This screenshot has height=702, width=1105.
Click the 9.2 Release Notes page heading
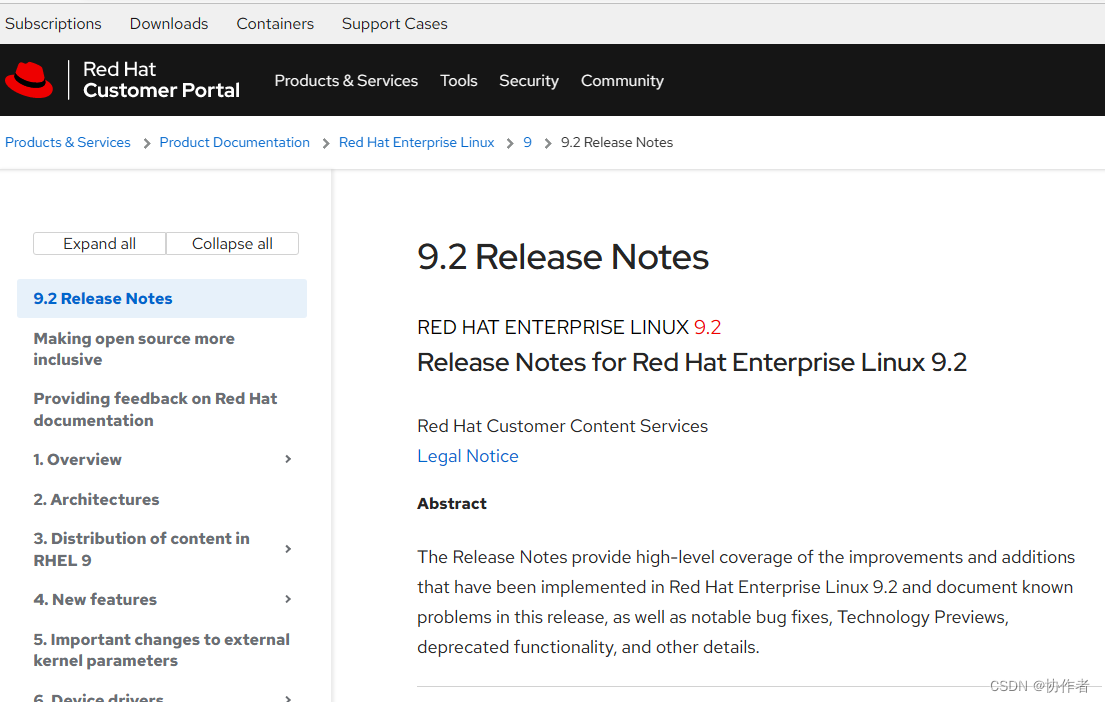[x=563, y=257]
